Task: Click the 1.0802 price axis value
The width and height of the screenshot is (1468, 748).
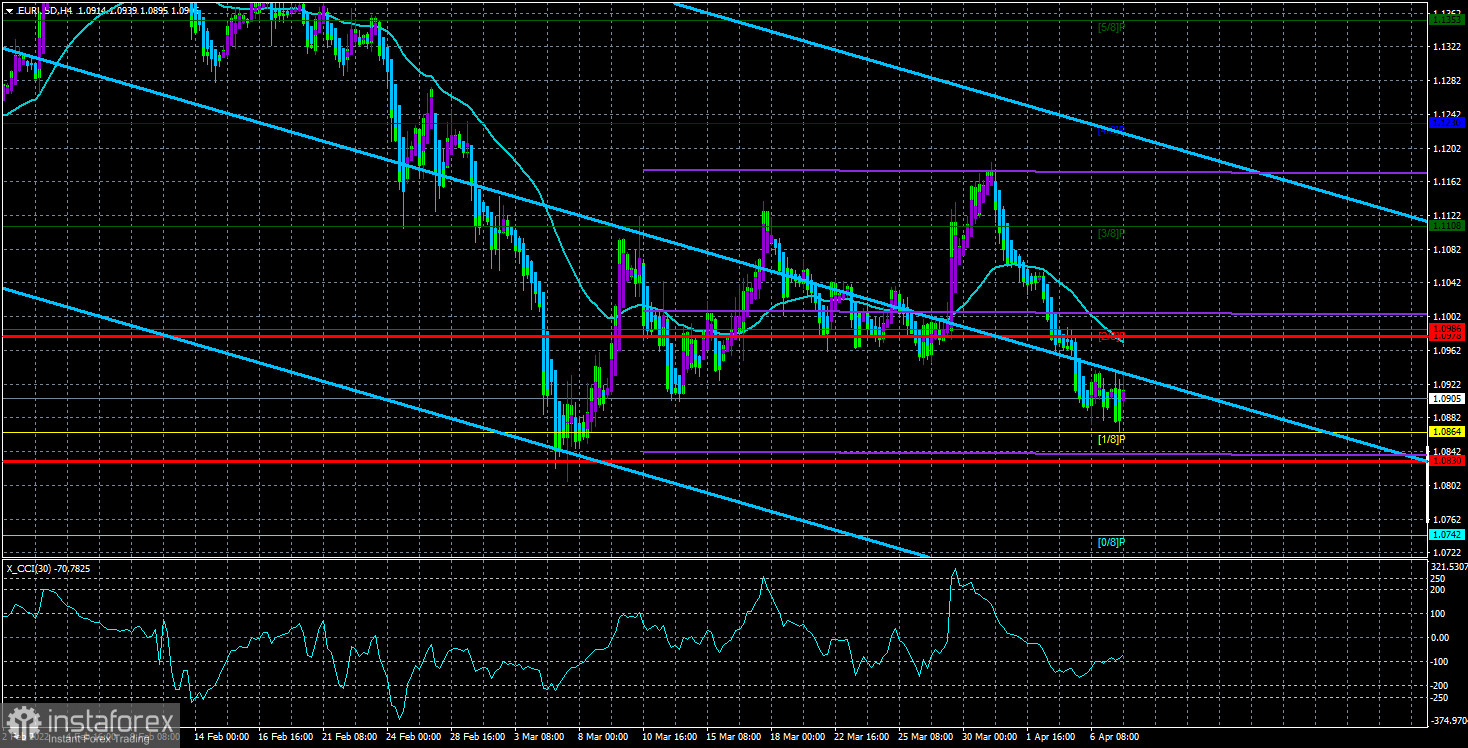Action: click(x=1447, y=485)
